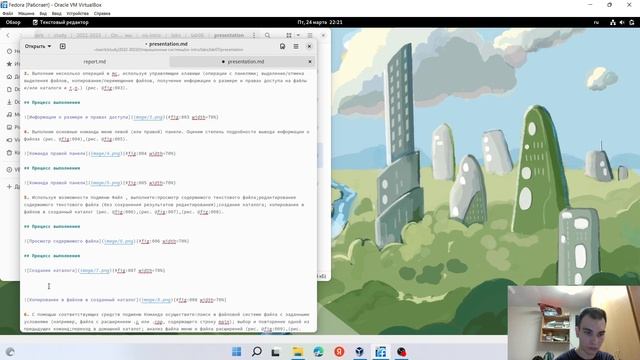Click 'presentation' path segment in Files
The height and width of the screenshot is (360, 640).
(229, 36)
